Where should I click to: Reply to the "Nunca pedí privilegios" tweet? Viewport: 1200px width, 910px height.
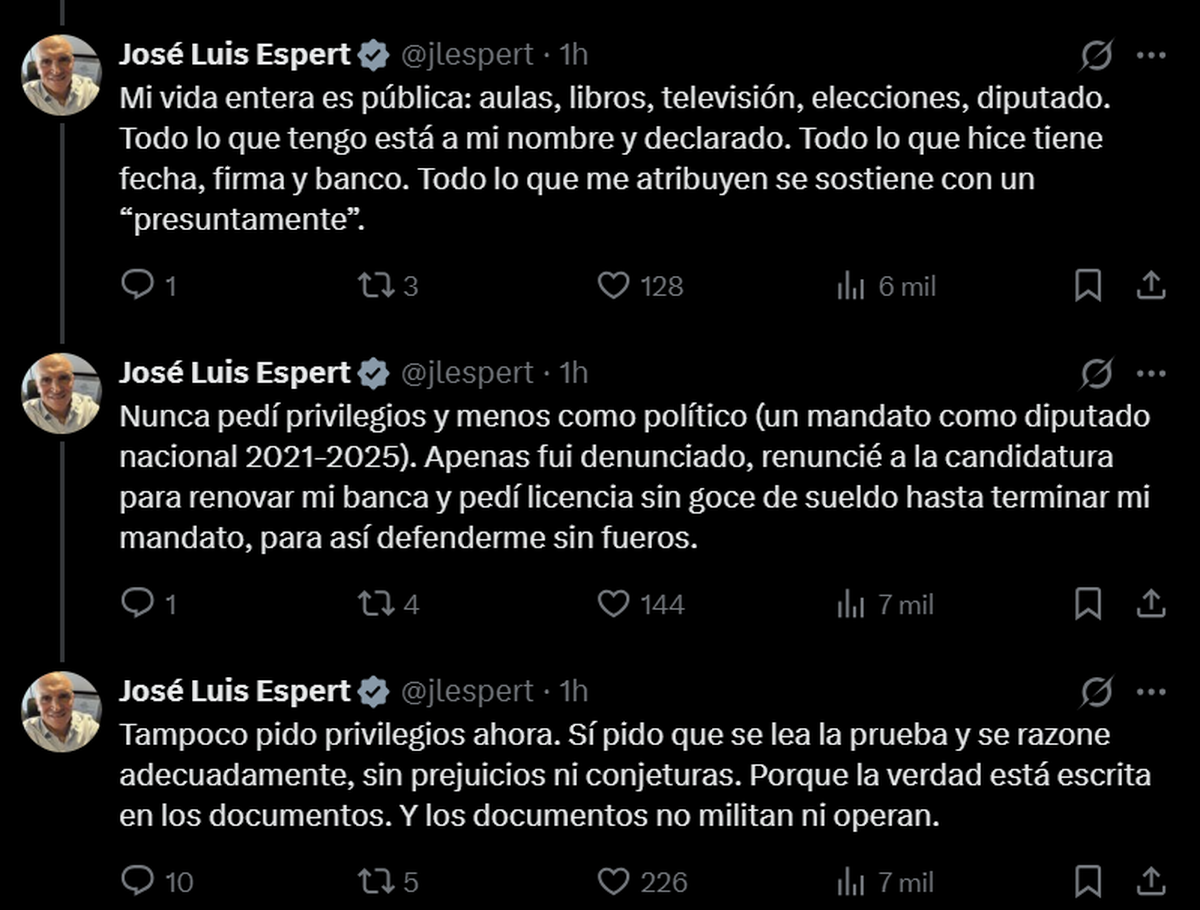[136, 603]
